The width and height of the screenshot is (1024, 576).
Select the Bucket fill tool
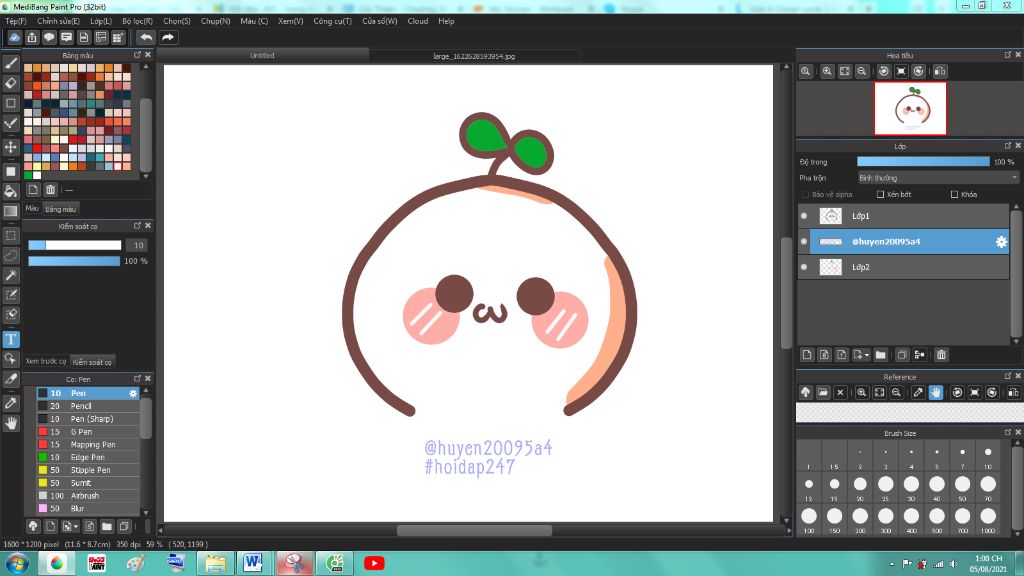coord(11,191)
